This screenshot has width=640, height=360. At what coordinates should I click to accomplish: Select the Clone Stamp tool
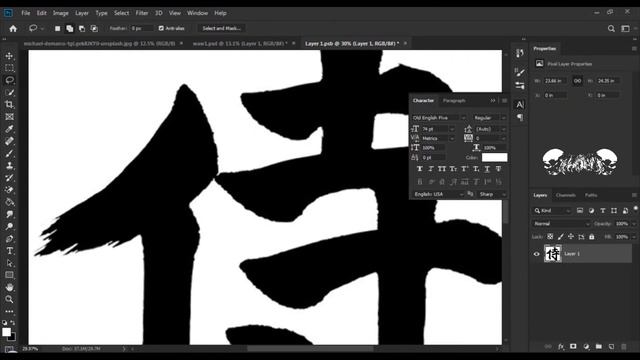pos(9,166)
